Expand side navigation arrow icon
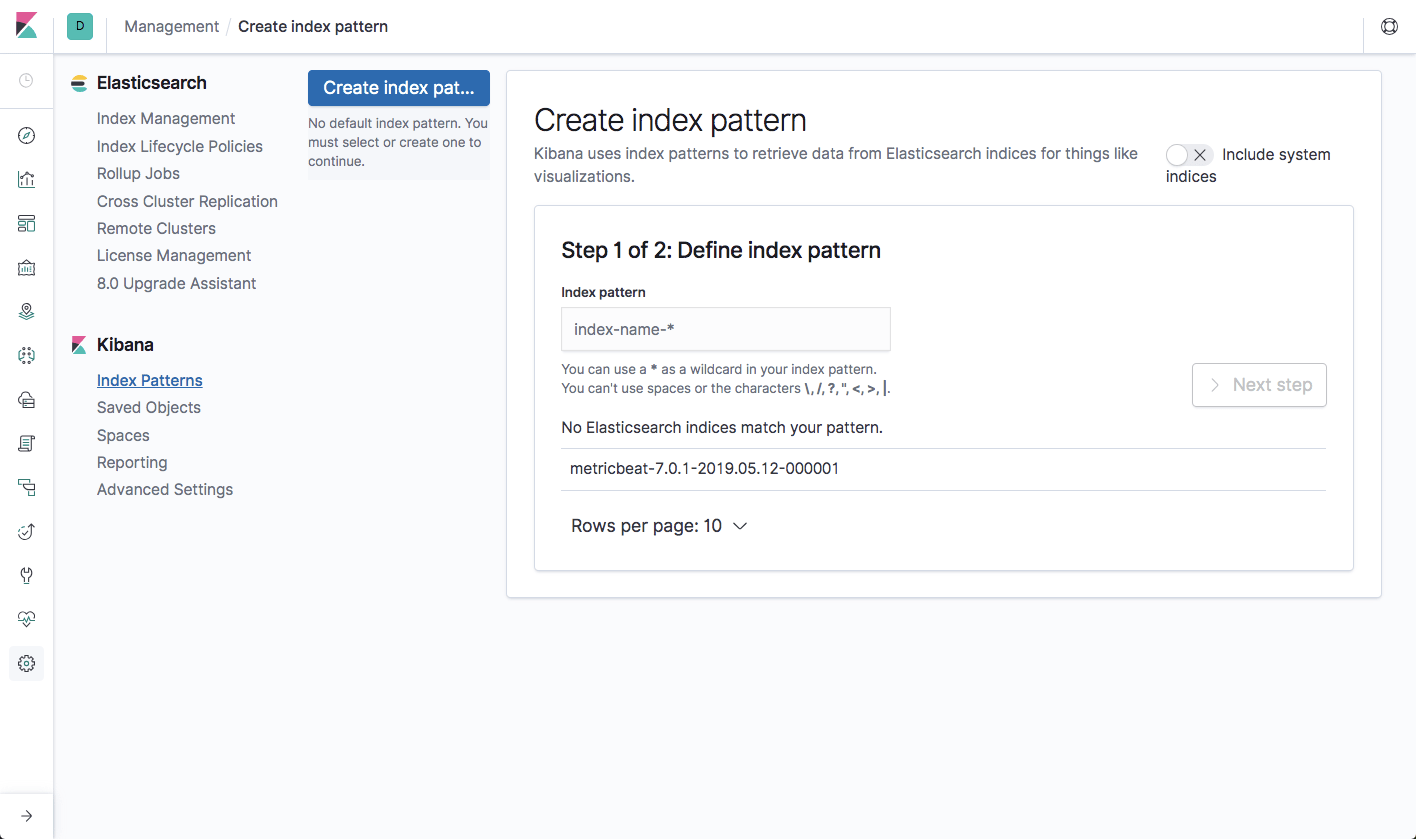This screenshot has height=839, width=1416. click(26, 816)
